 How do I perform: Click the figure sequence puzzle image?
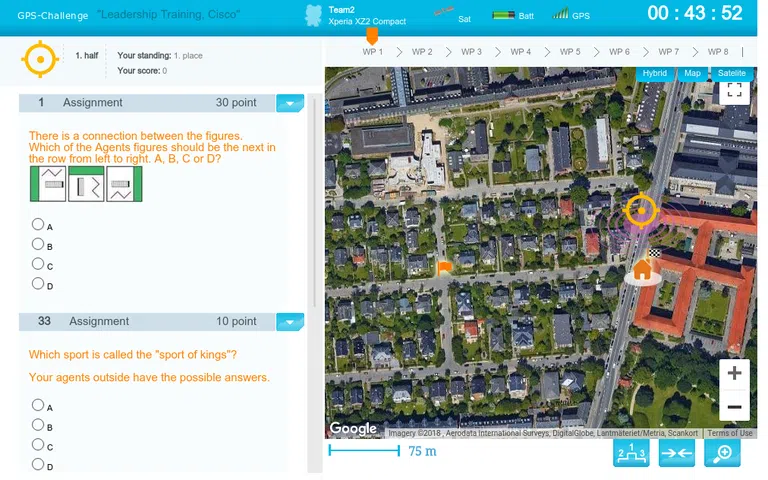tap(85, 185)
